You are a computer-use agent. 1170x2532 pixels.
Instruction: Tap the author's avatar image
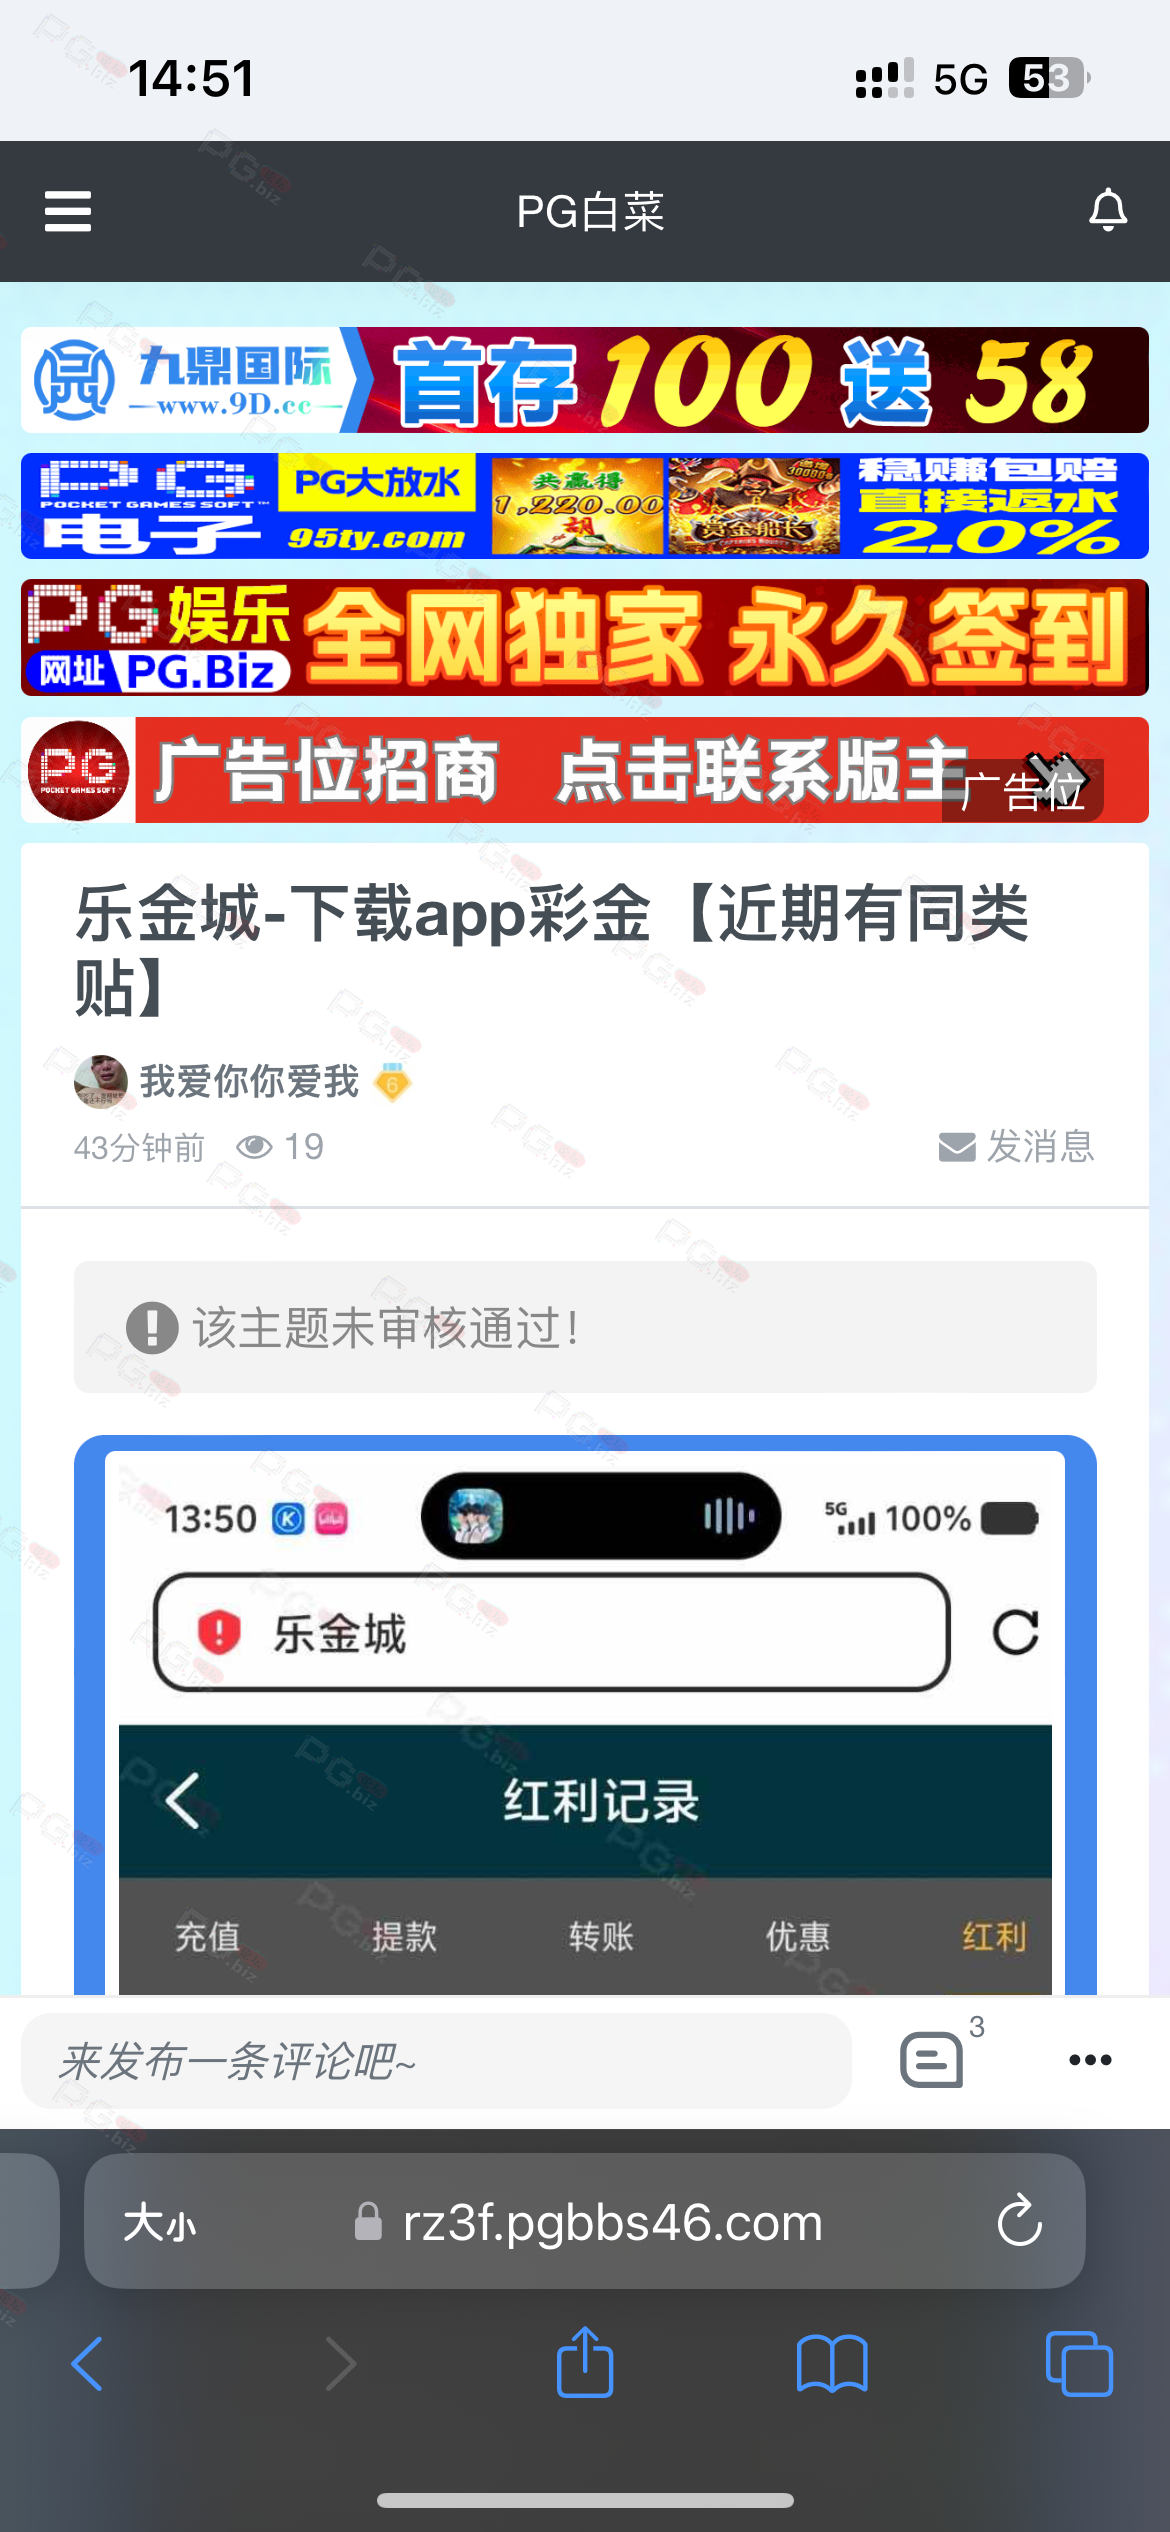[x=101, y=1081]
